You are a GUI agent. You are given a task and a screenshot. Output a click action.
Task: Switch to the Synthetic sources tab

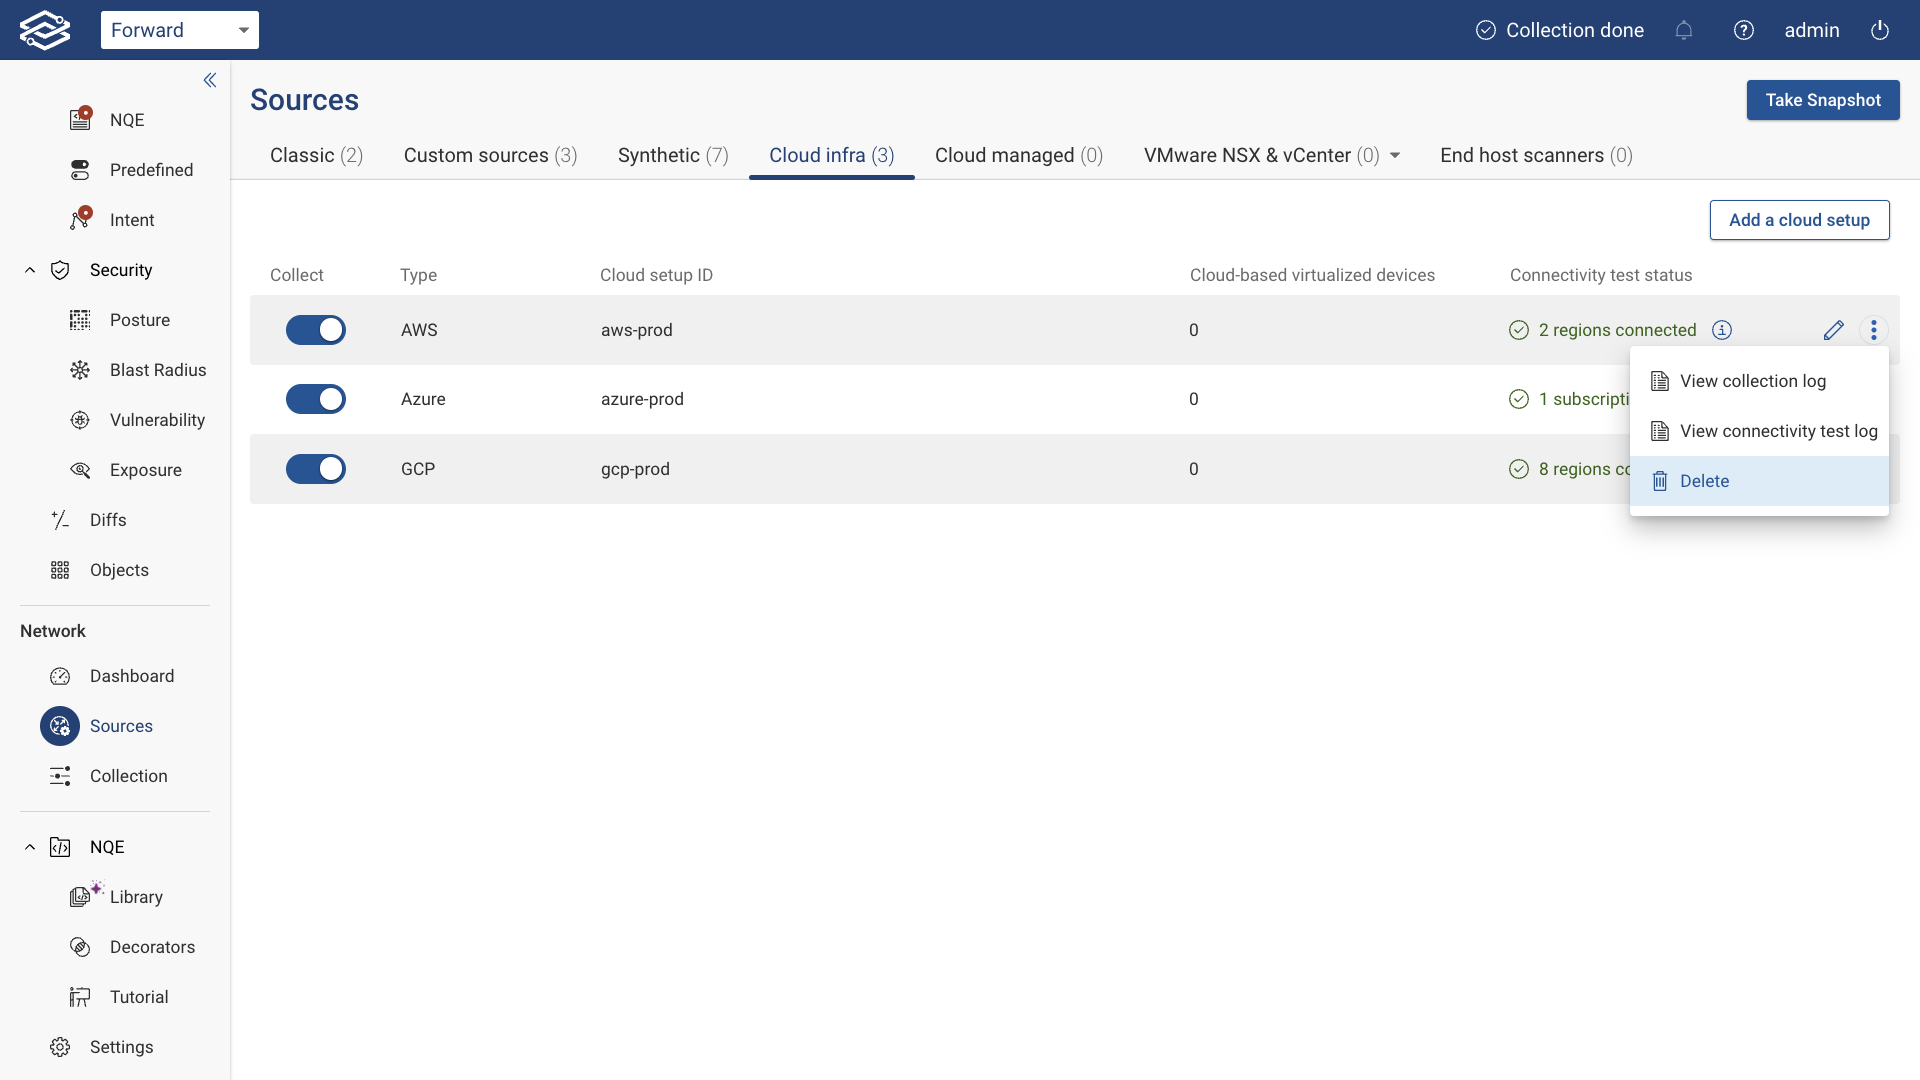[673, 156]
